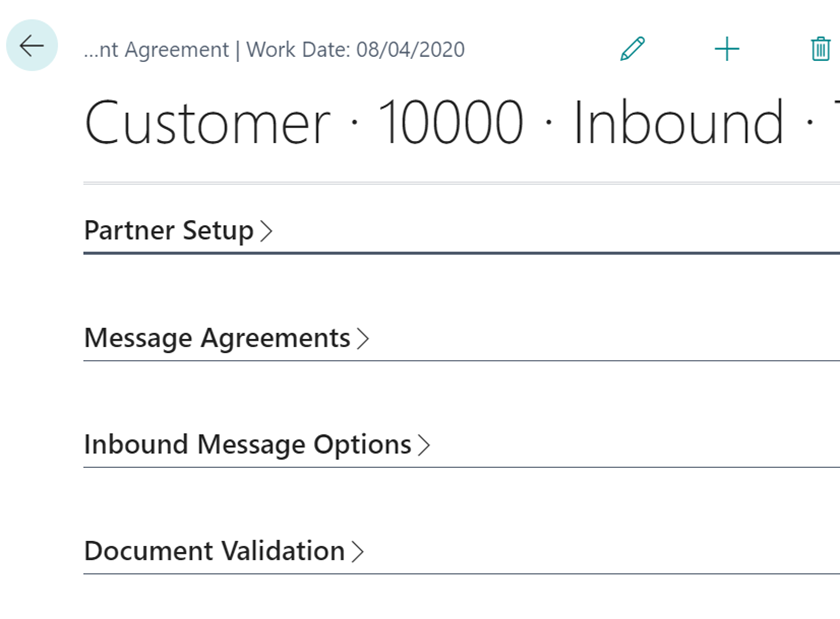The width and height of the screenshot is (840, 619).
Task: Add a new agreement via plus icon
Action: point(727,48)
